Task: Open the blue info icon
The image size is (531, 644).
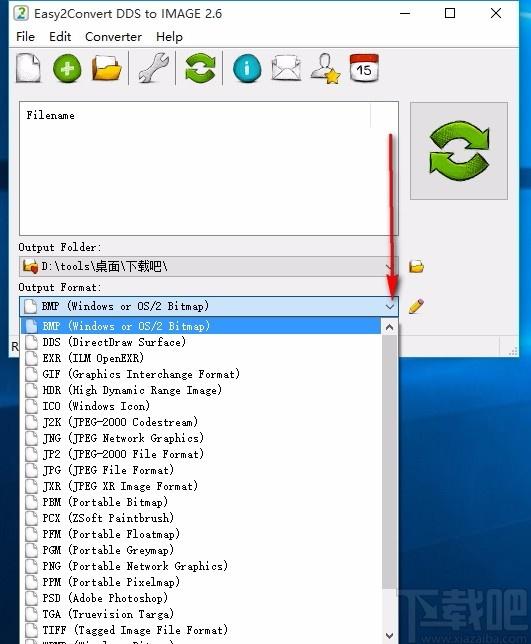Action: (x=247, y=69)
